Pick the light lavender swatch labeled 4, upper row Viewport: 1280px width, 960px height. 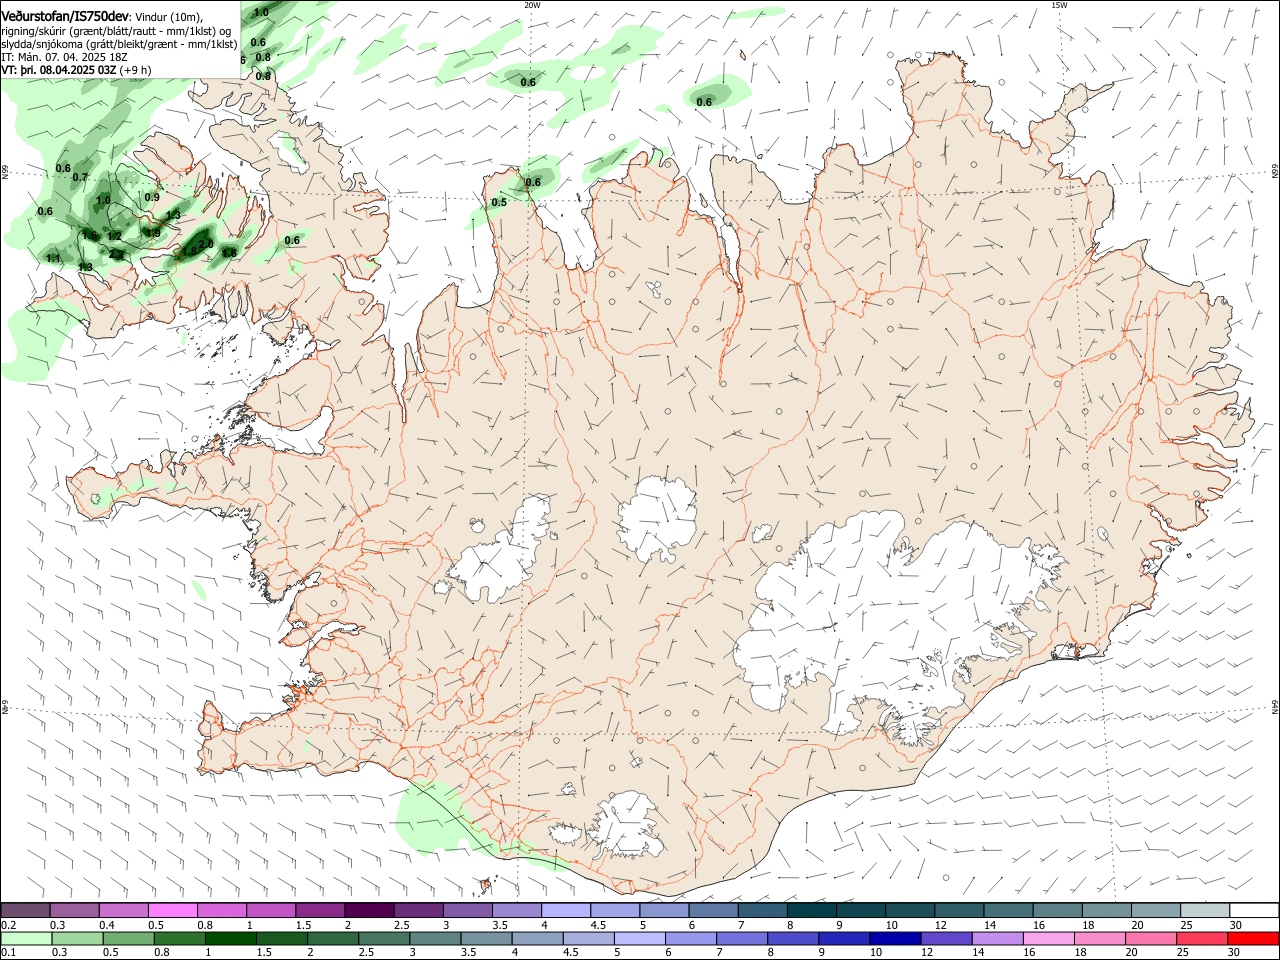coord(566,910)
